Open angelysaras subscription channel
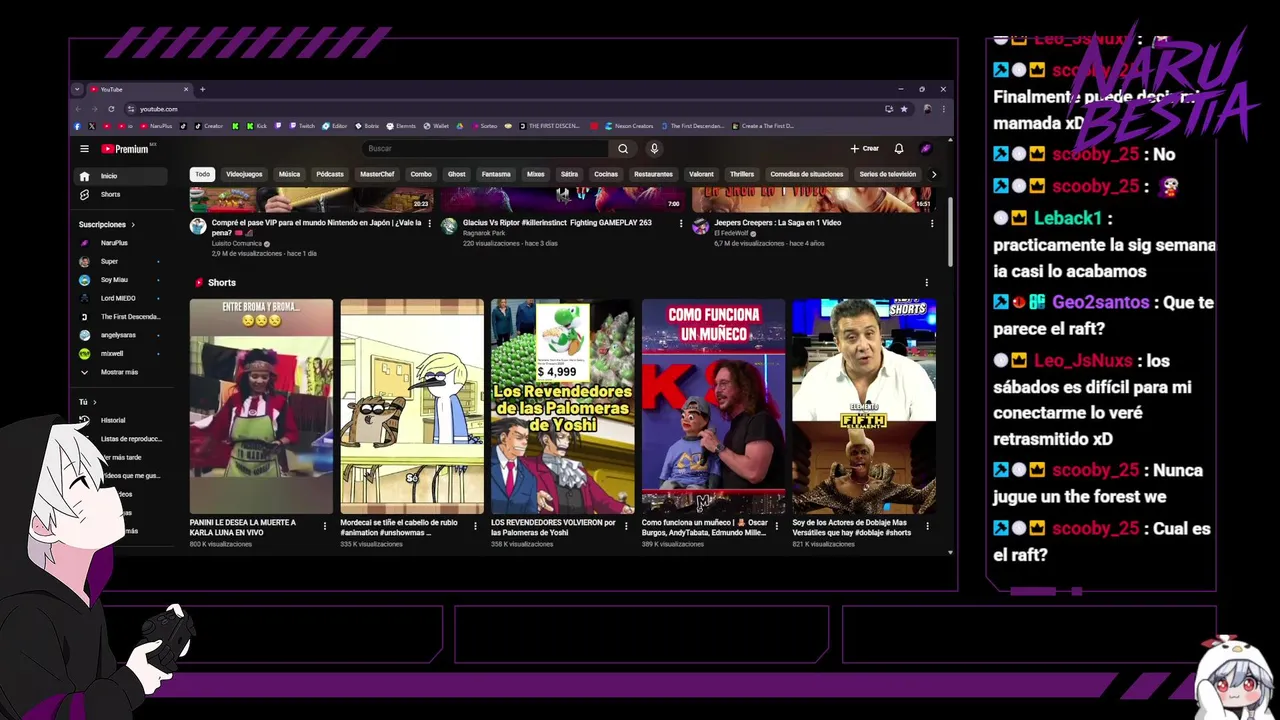Image resolution: width=1280 pixels, height=720 pixels. (121, 335)
